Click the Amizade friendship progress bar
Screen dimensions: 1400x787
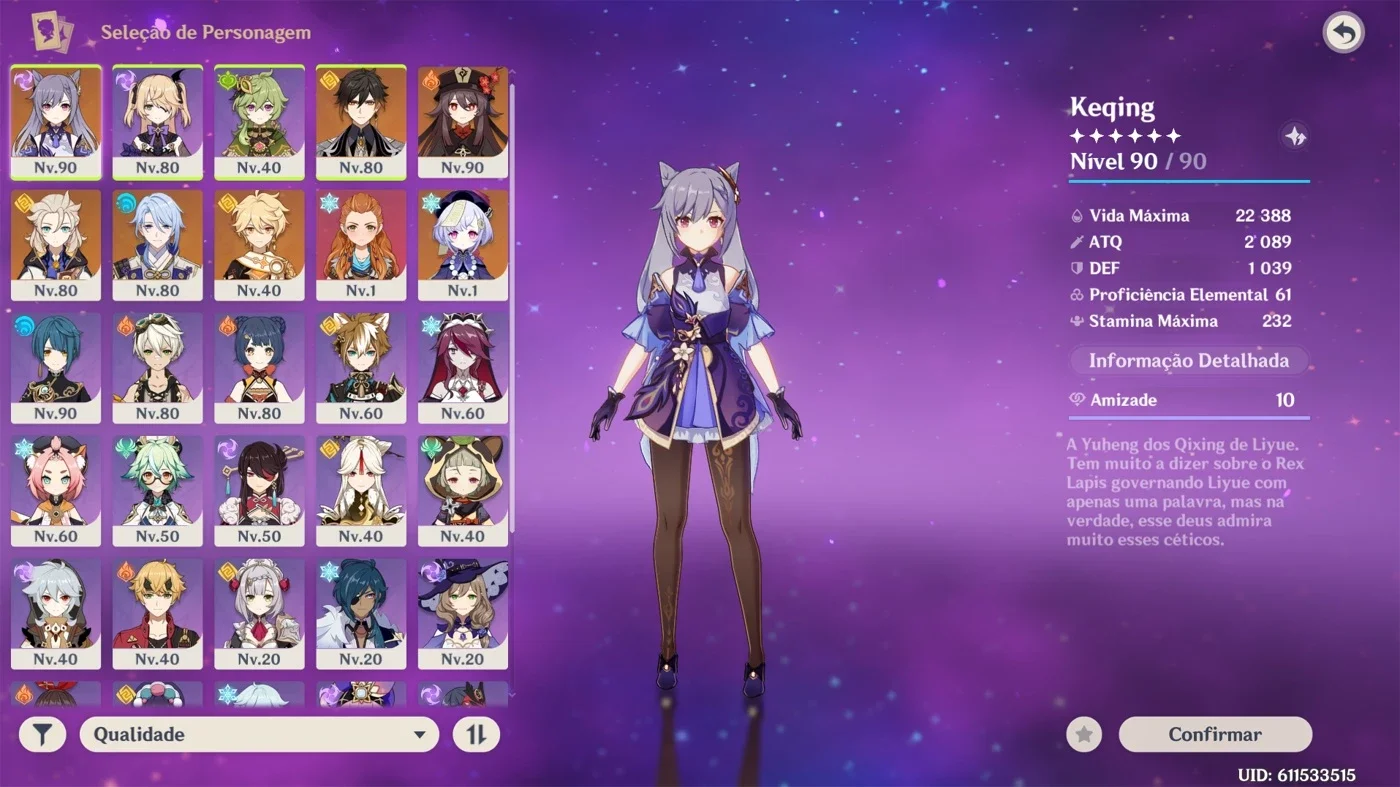click(1189, 417)
